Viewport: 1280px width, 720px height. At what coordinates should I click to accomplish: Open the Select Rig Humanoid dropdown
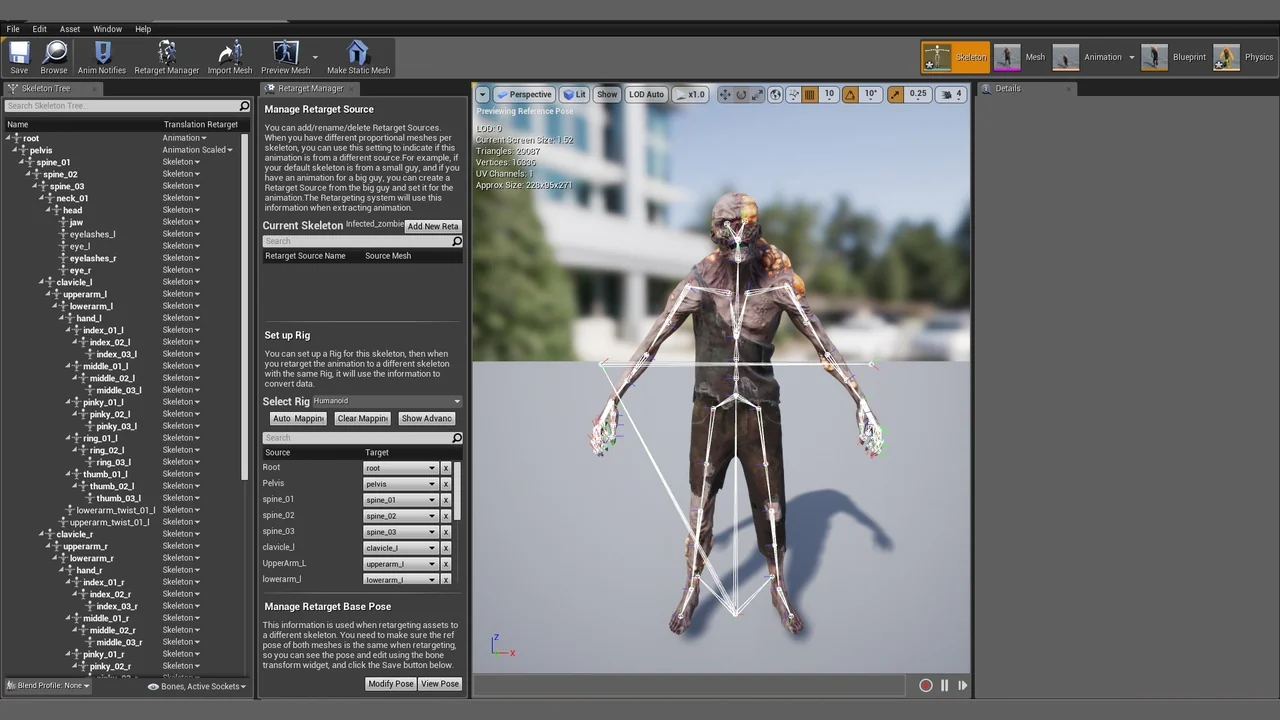[x=387, y=401]
